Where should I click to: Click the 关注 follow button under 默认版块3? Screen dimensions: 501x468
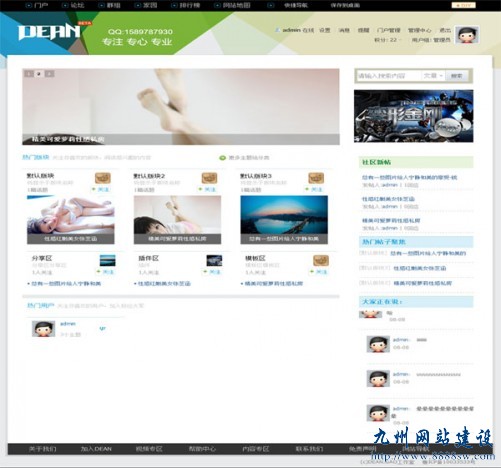(x=315, y=189)
